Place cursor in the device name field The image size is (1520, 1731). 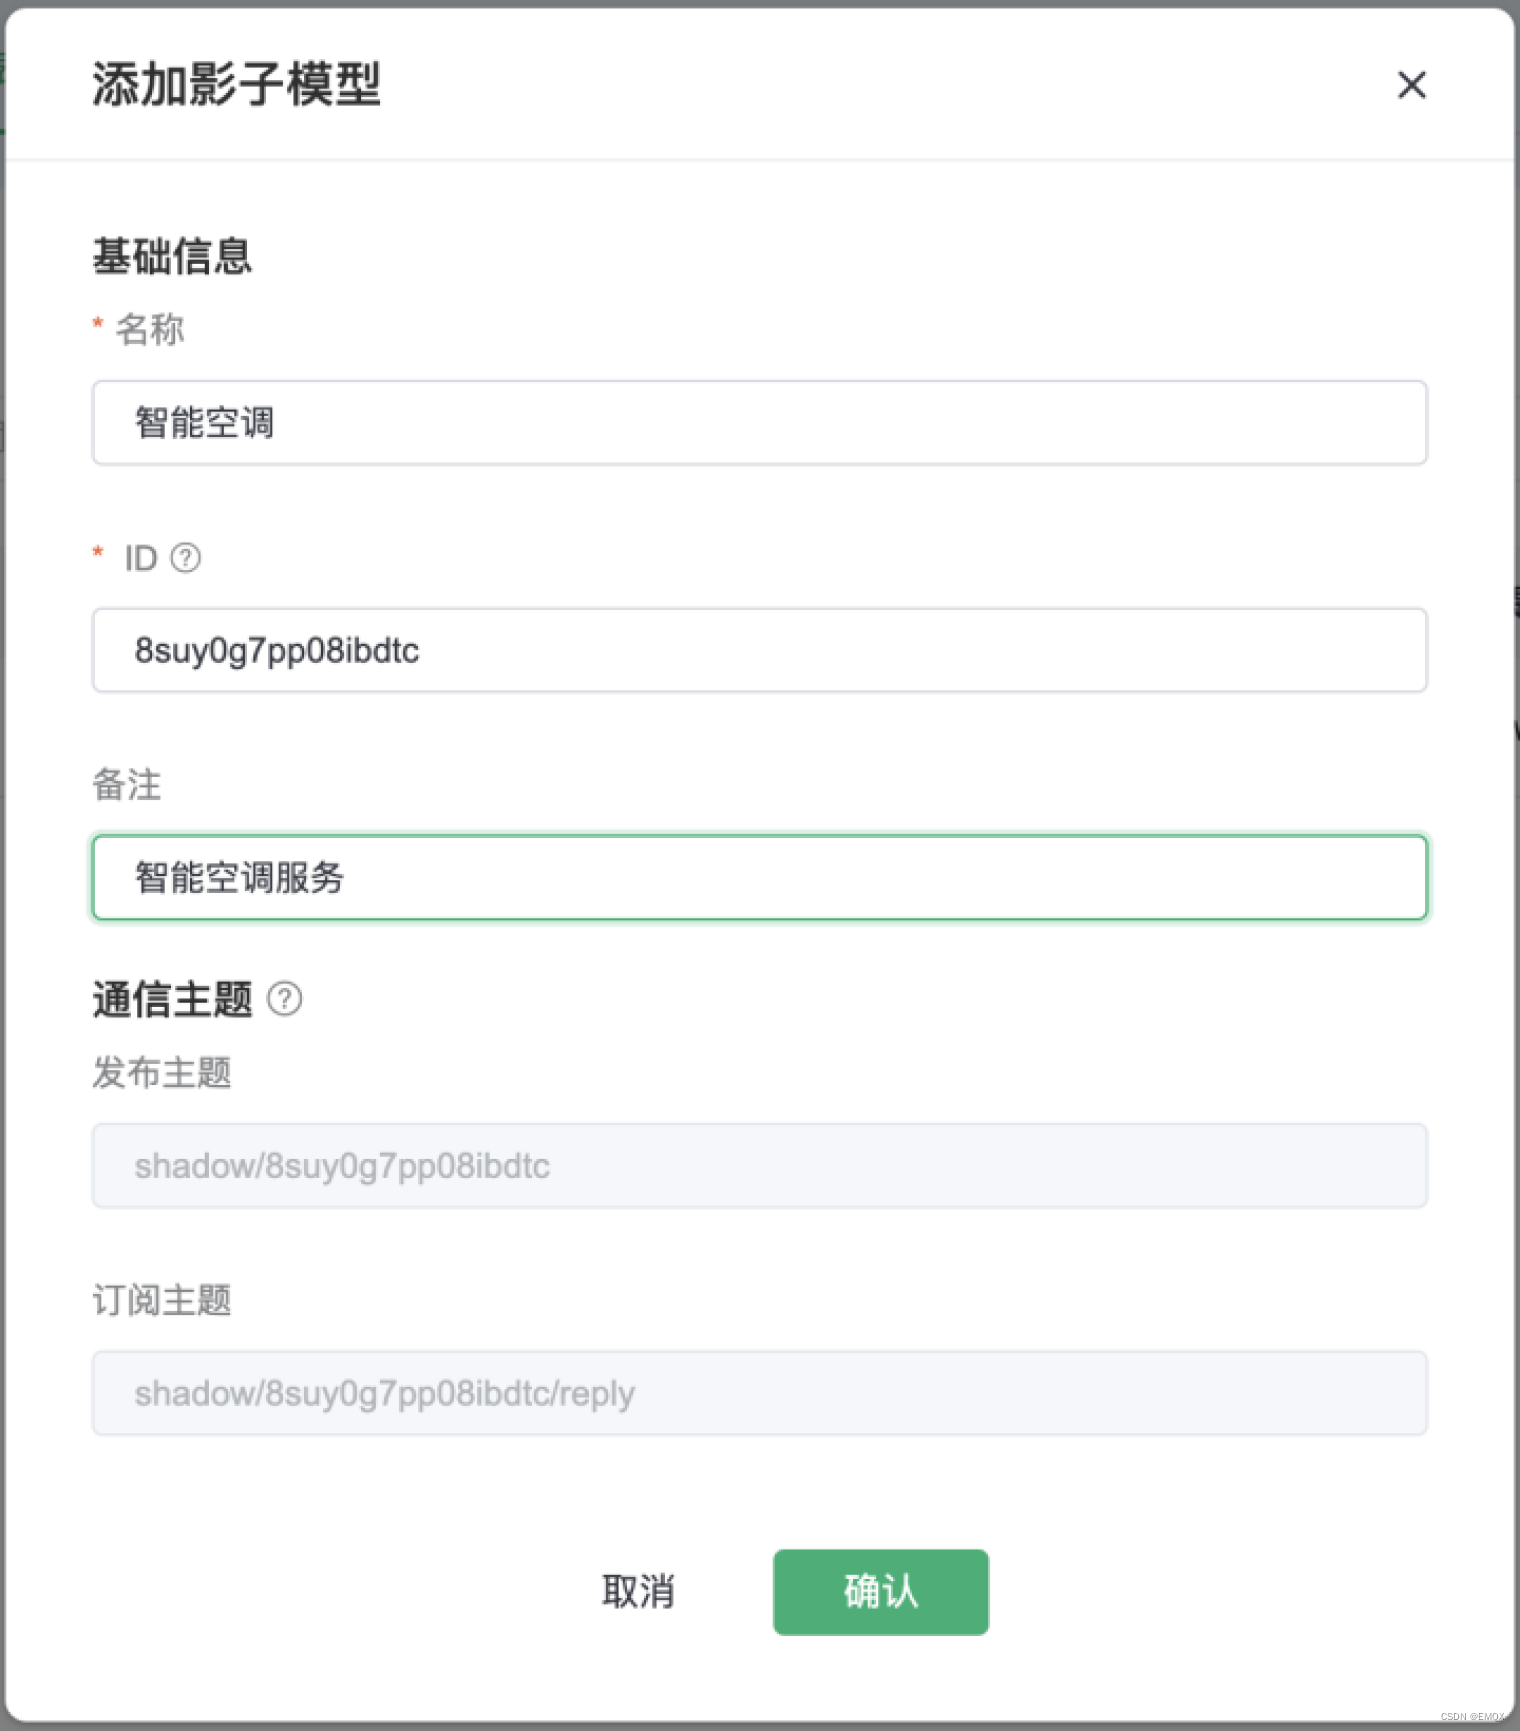(758, 423)
